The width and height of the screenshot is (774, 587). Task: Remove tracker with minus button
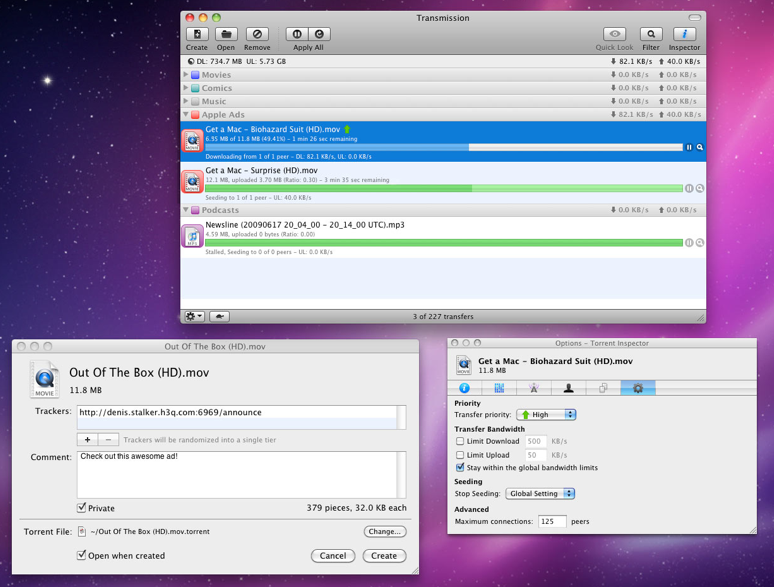pos(109,439)
